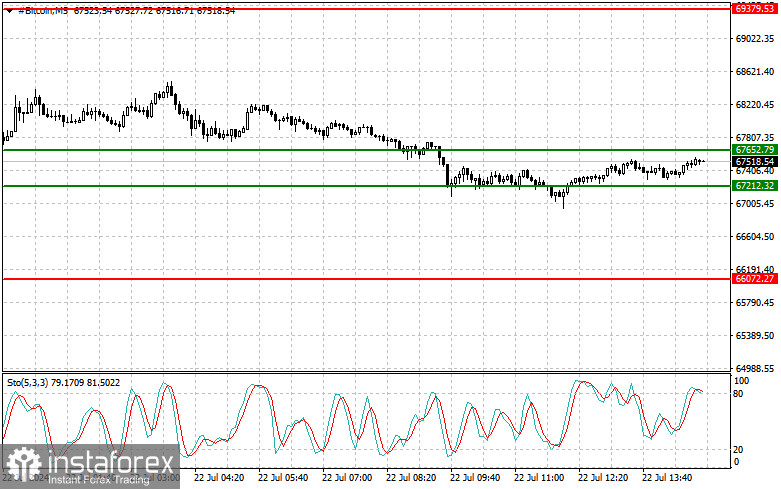Click the 22 Jul 05:40 time label
This screenshot has height=489, width=781.
point(283,478)
